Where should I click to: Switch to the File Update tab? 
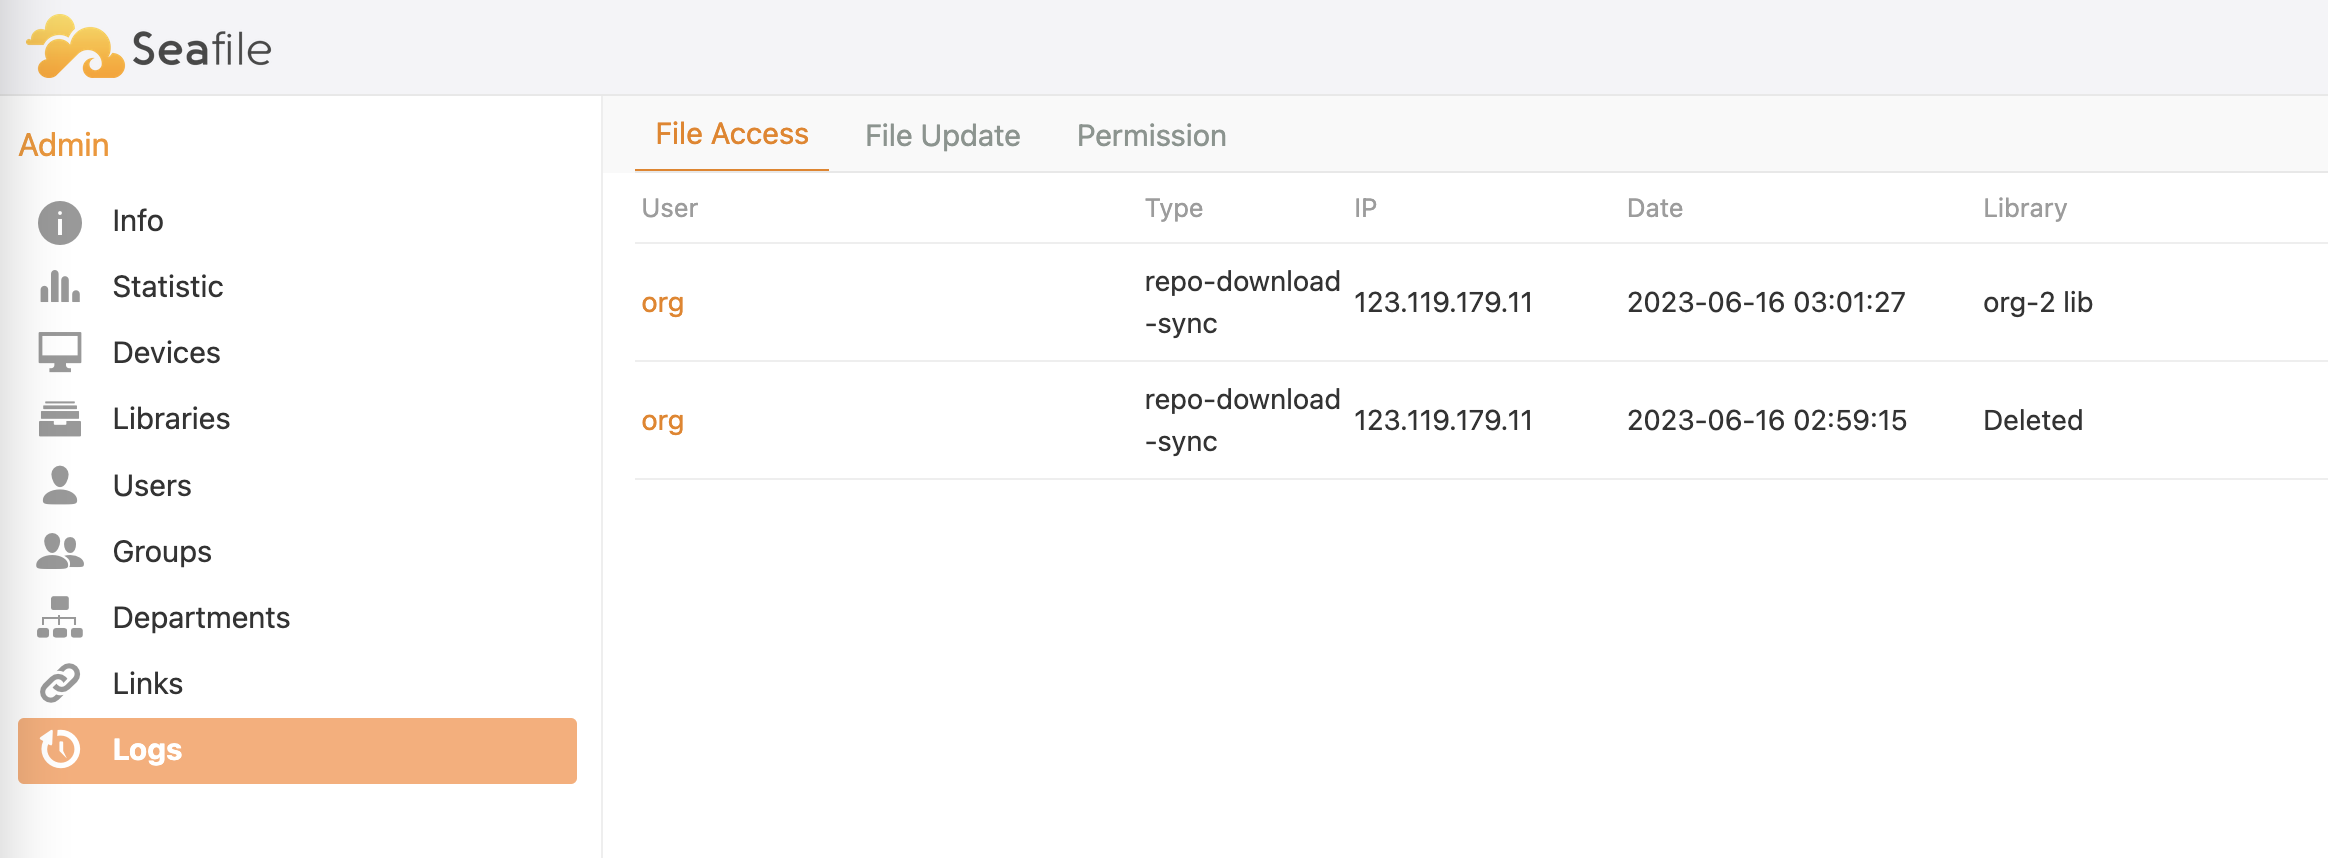pos(942,135)
